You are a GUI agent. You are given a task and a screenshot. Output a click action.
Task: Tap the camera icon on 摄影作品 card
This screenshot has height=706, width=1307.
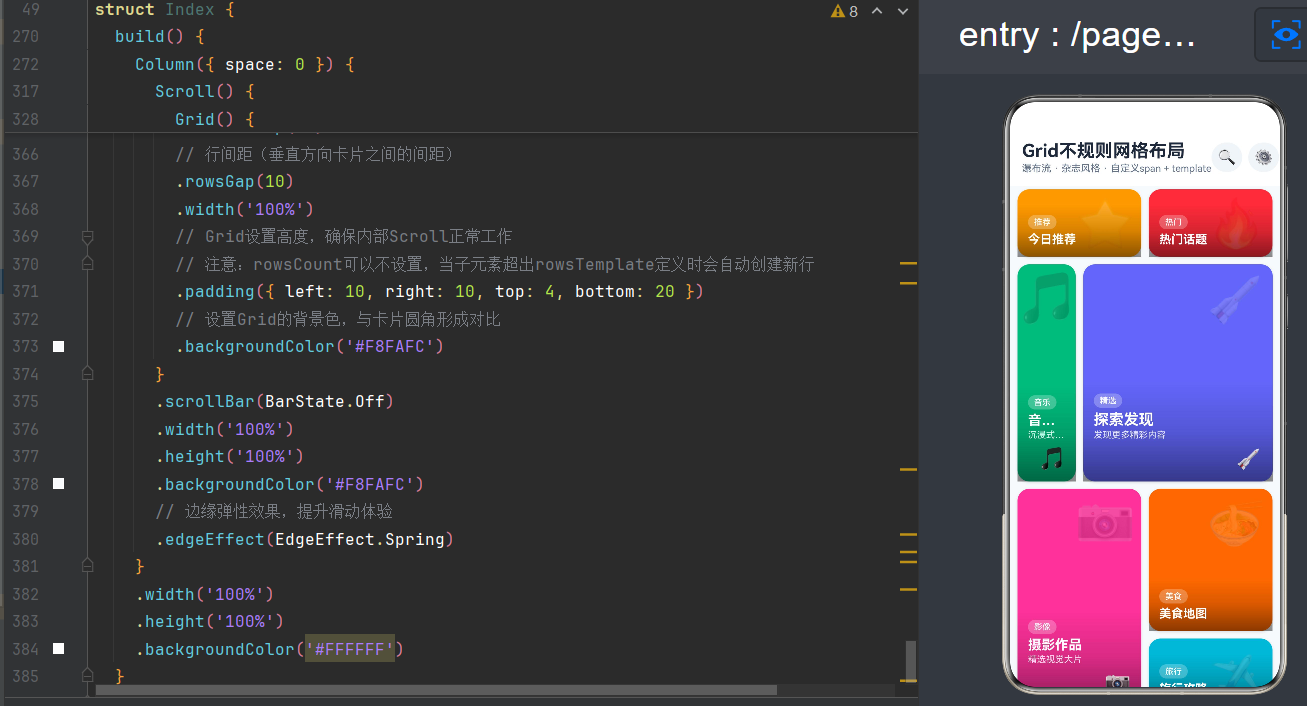tap(1117, 681)
